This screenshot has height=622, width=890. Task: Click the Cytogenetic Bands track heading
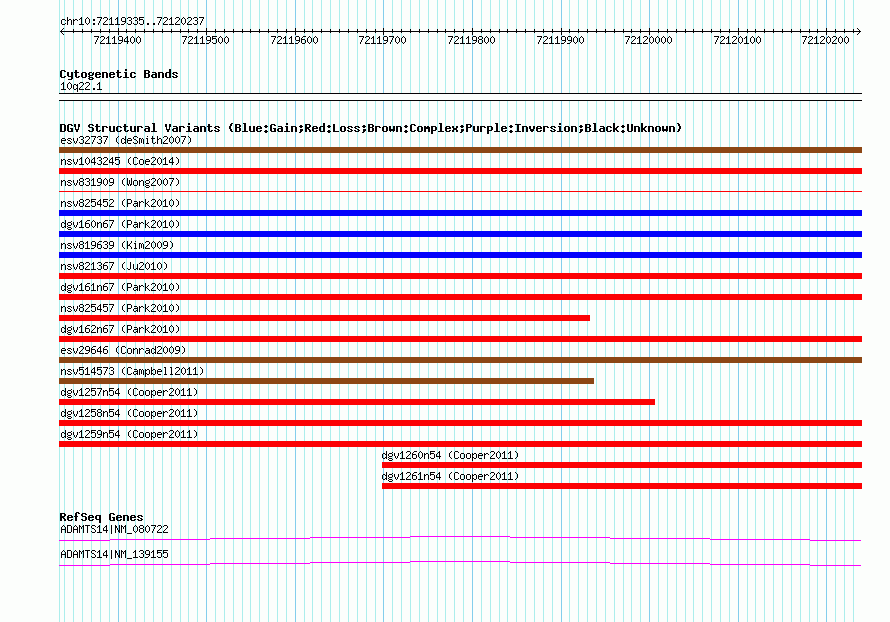click(x=119, y=74)
